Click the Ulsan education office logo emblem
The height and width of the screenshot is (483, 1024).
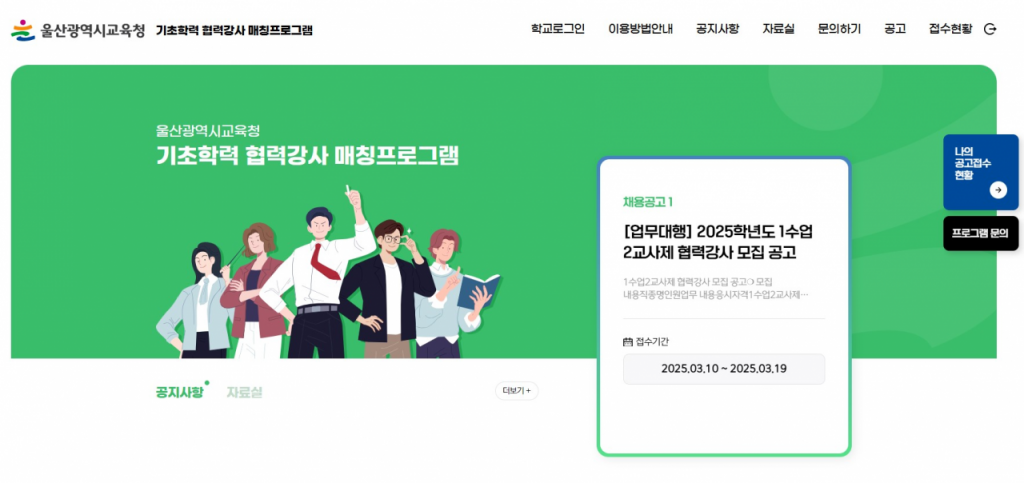point(23,30)
